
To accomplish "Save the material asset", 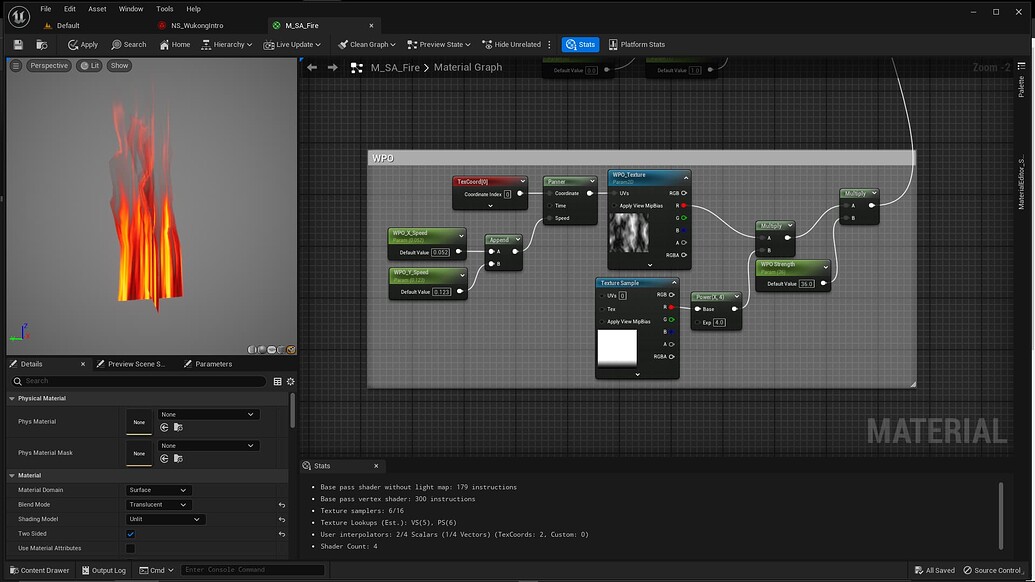I will click(x=16, y=44).
